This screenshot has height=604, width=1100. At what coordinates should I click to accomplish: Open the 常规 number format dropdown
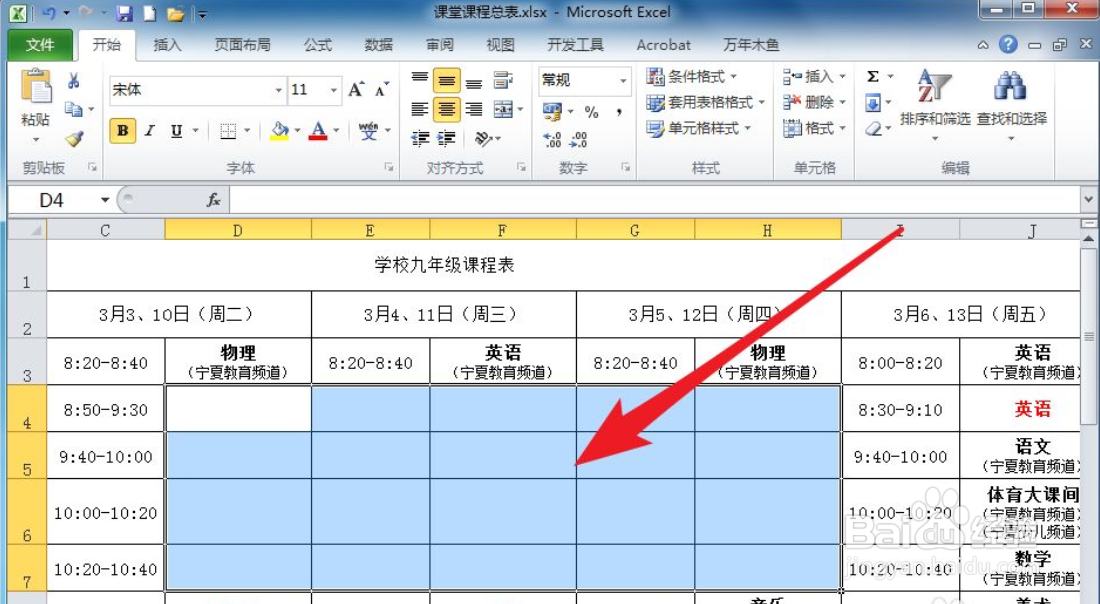[622, 80]
